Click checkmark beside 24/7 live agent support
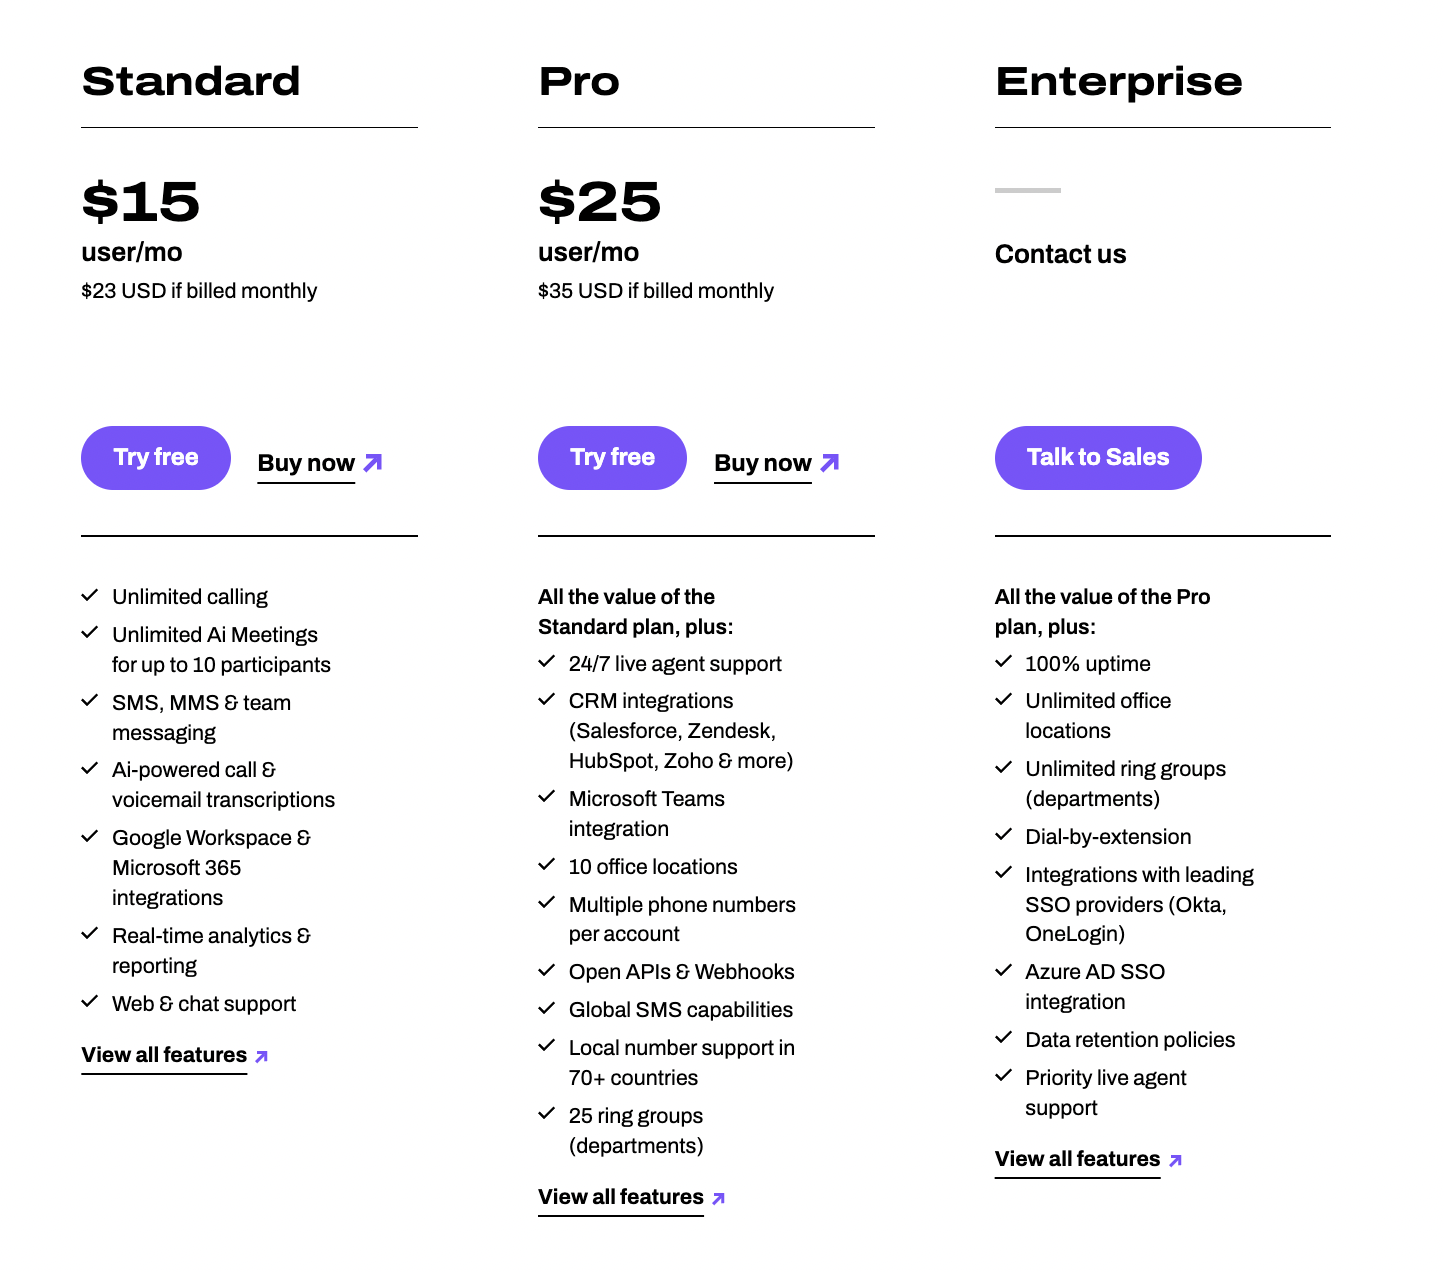 pyautogui.click(x=547, y=662)
